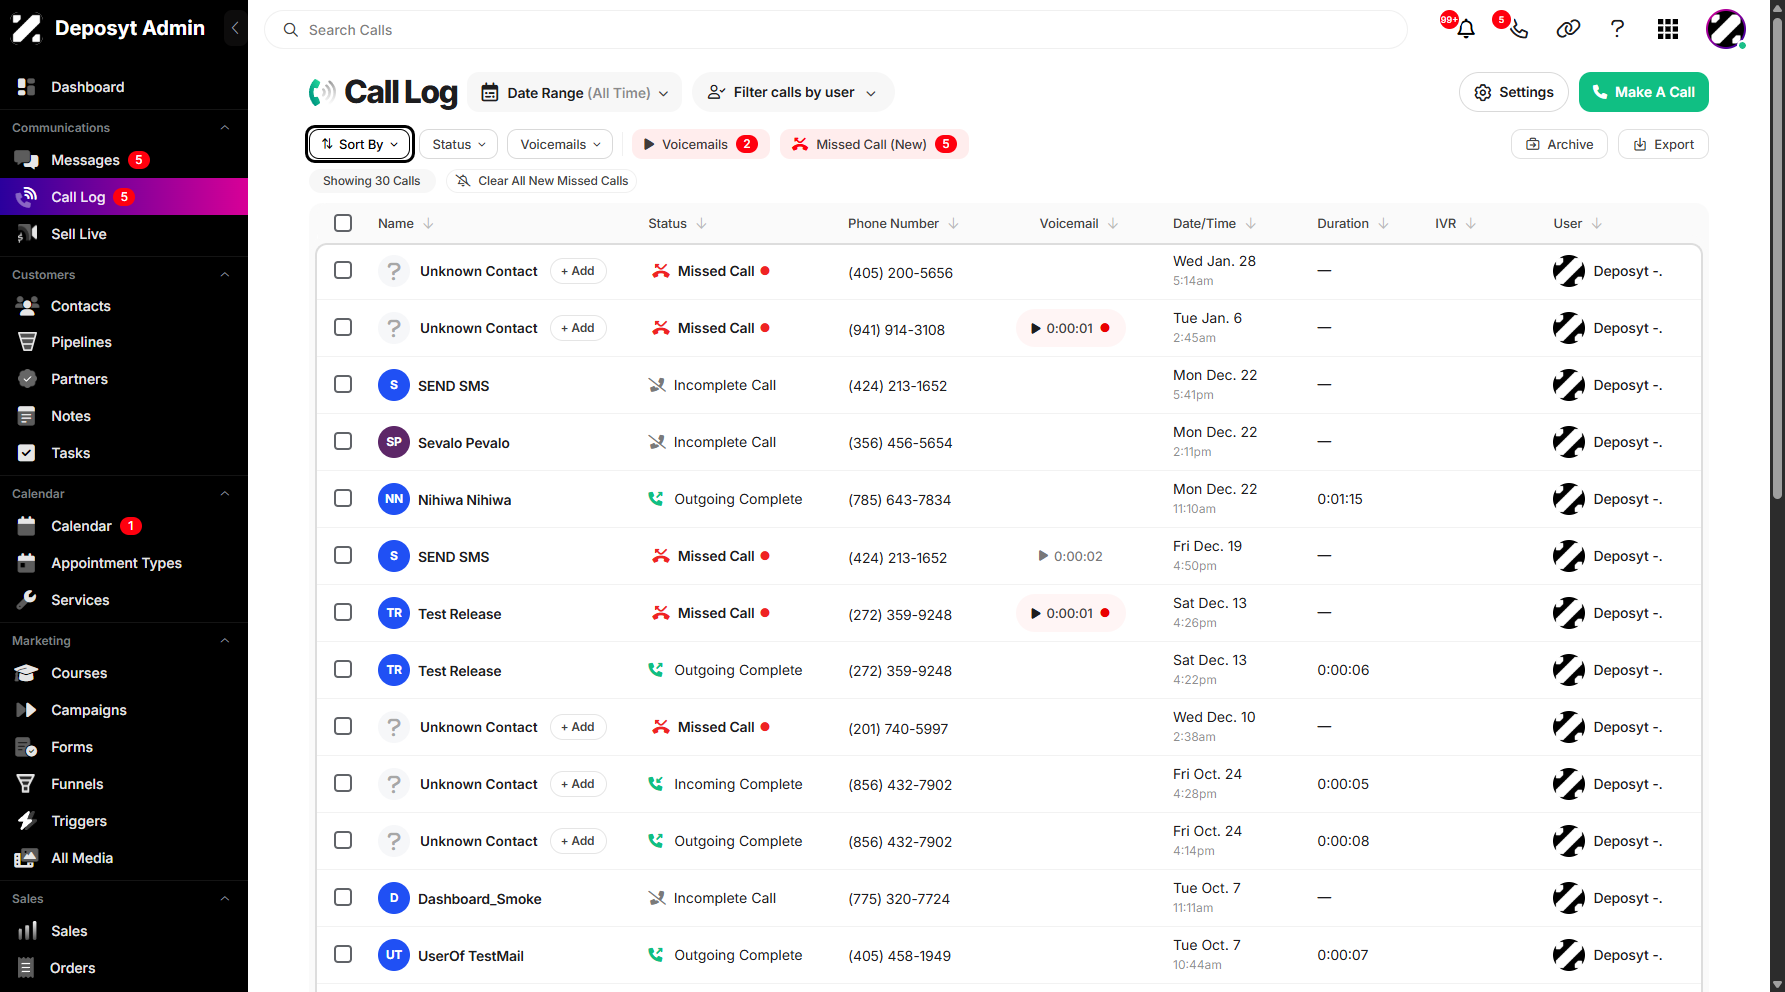1785x992 pixels.
Task: Tick the Nihiwa Nihiwa row checkbox
Action: pos(343,498)
